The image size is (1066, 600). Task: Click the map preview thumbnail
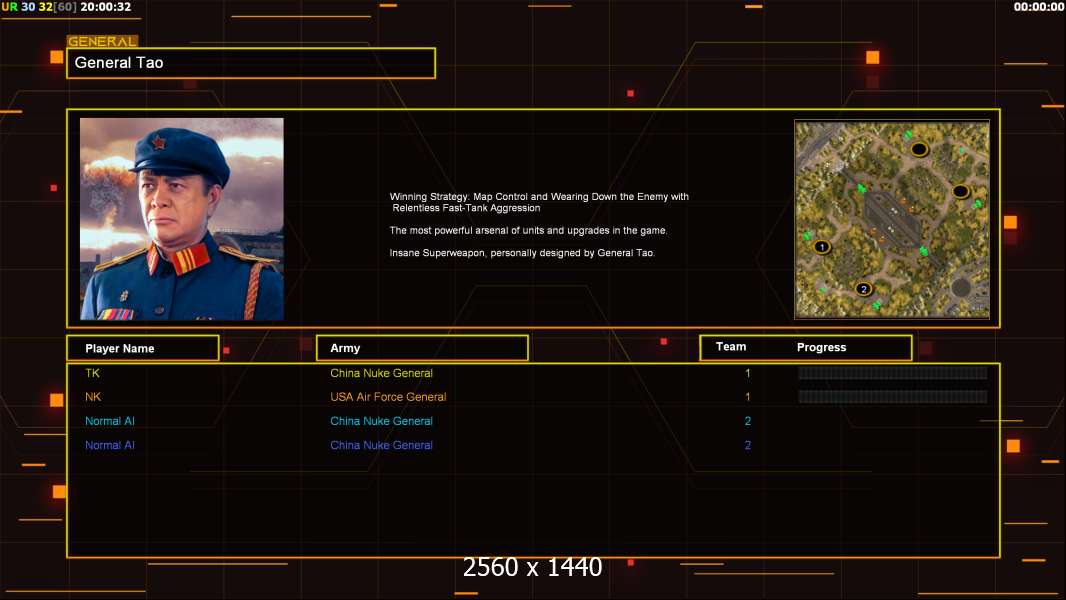tap(892, 219)
